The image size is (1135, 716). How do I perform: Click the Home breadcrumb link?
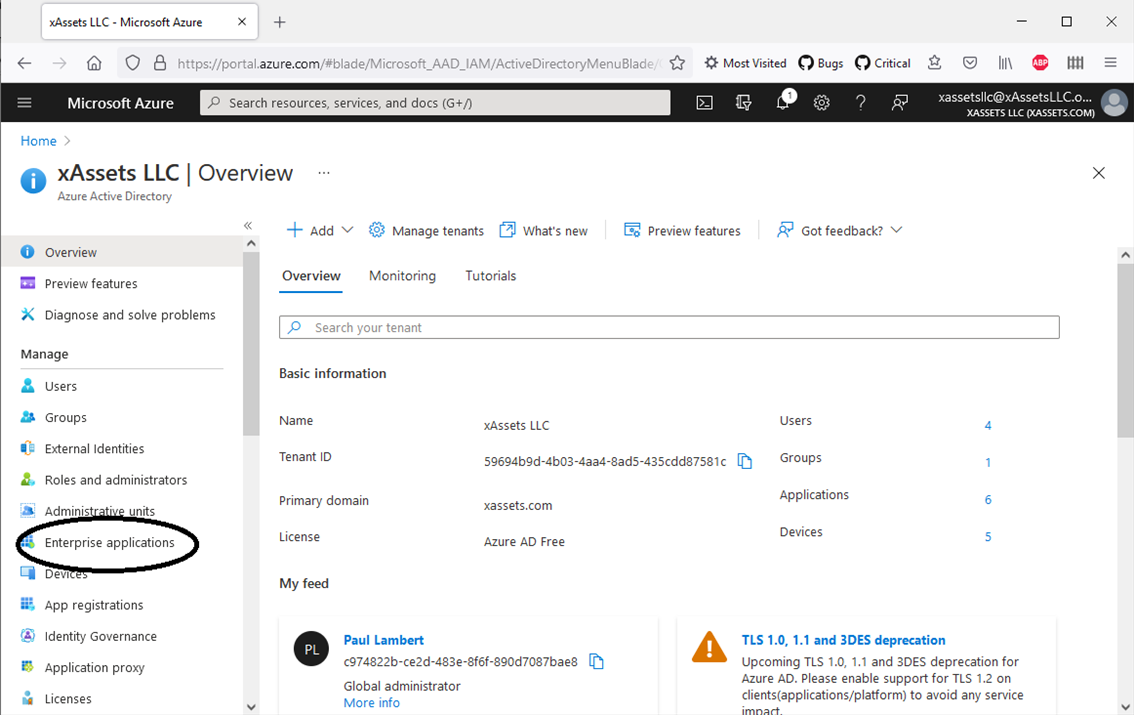tap(37, 140)
